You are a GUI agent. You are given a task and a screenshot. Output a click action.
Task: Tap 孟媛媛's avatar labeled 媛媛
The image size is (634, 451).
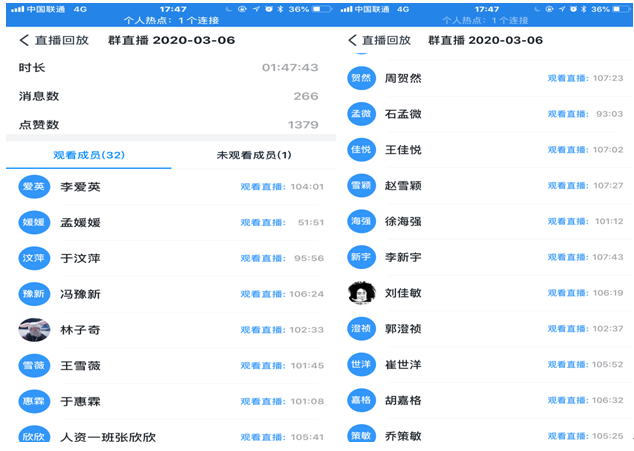(x=34, y=222)
